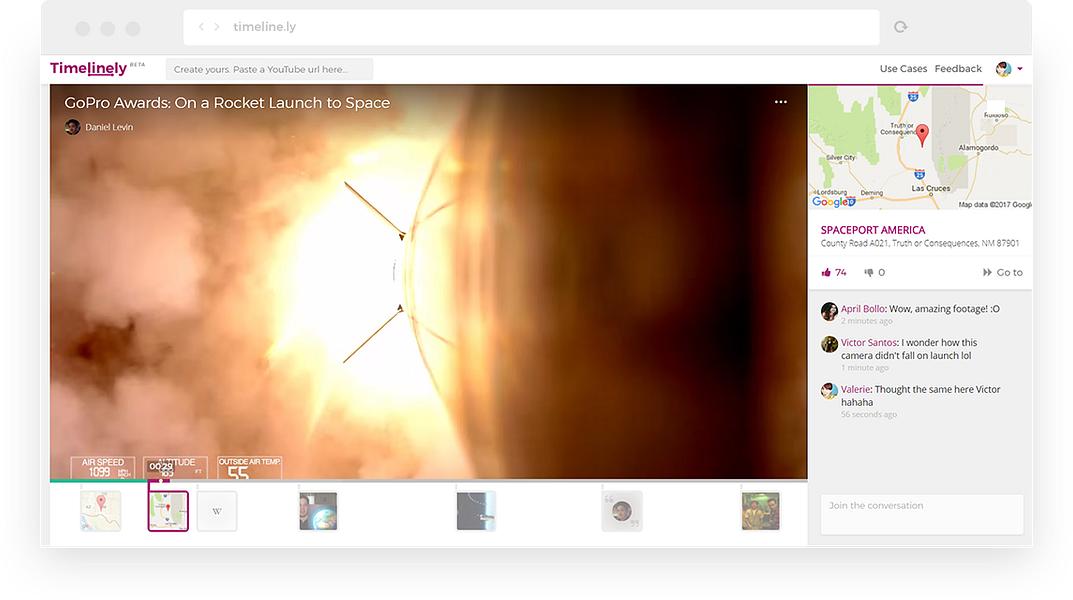Click the thumbs-up like icon
This screenshot has height=600, width=1073.
(826, 272)
